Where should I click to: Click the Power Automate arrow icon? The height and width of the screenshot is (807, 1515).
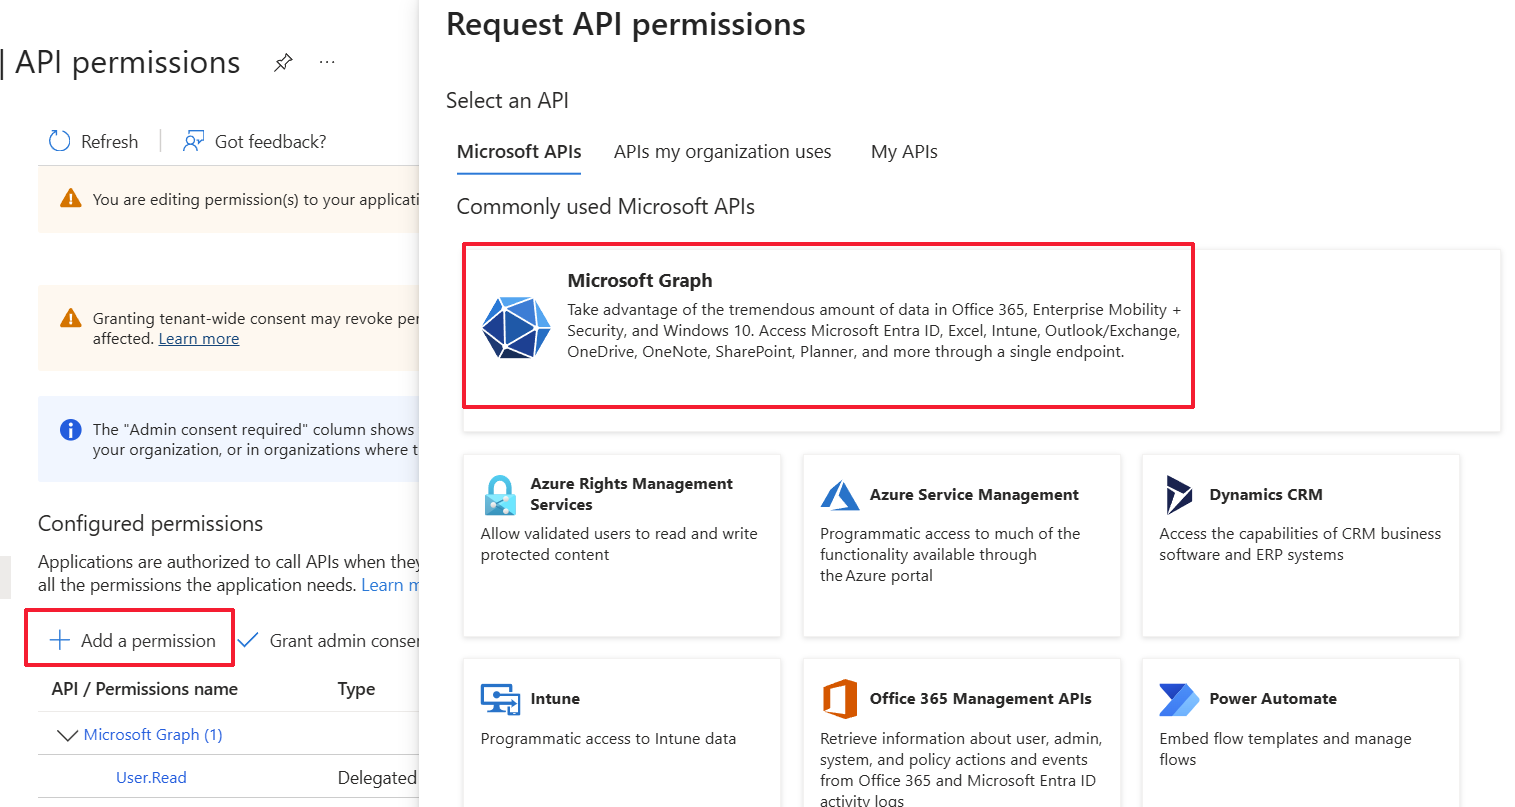click(1179, 699)
